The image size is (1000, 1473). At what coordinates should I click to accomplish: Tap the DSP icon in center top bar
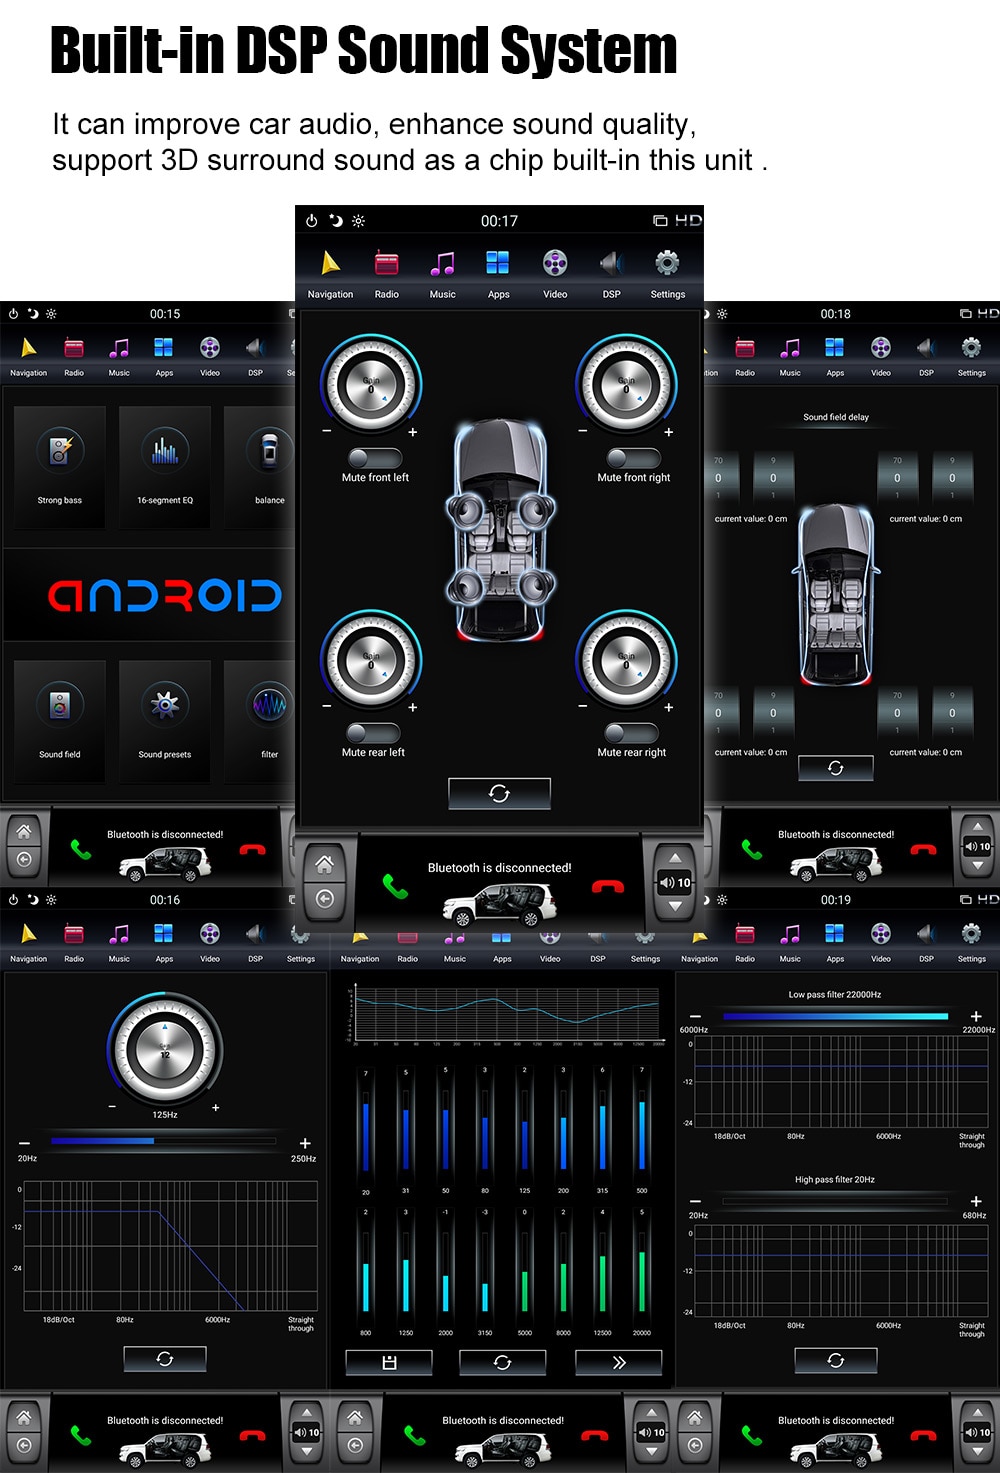point(611,274)
